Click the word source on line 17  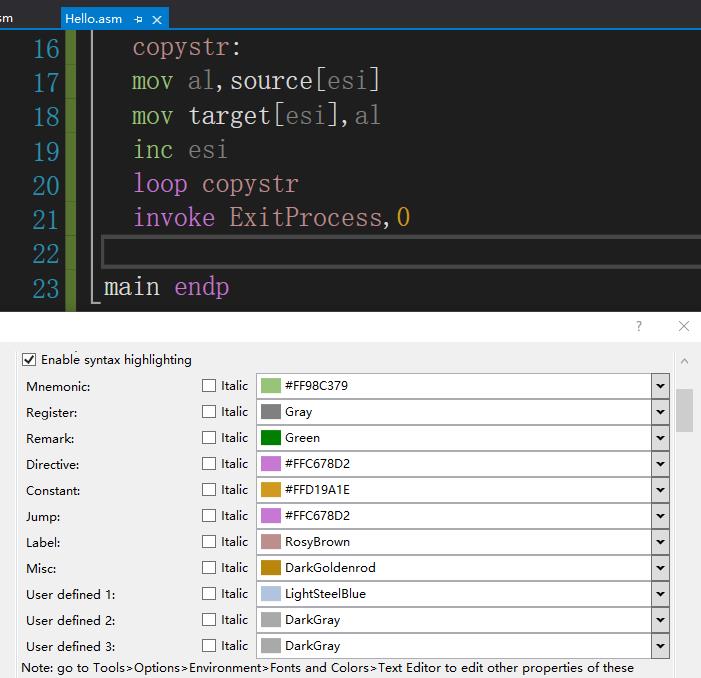tap(271, 81)
